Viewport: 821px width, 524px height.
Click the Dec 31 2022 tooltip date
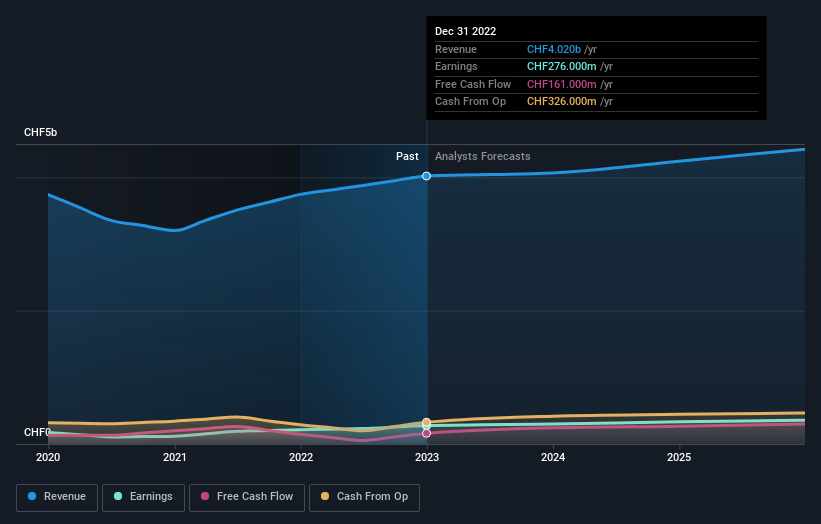(465, 31)
